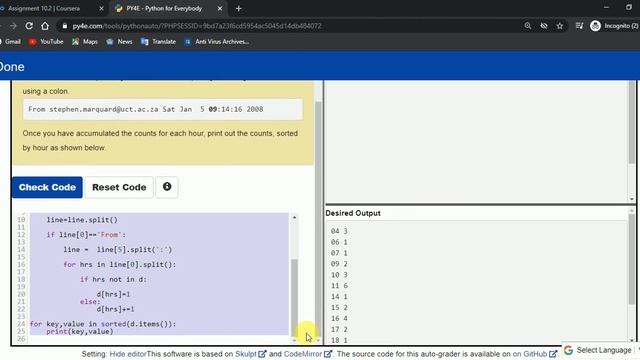Open the Anti Virus Archives bookmark

pyautogui.click(x=217, y=42)
